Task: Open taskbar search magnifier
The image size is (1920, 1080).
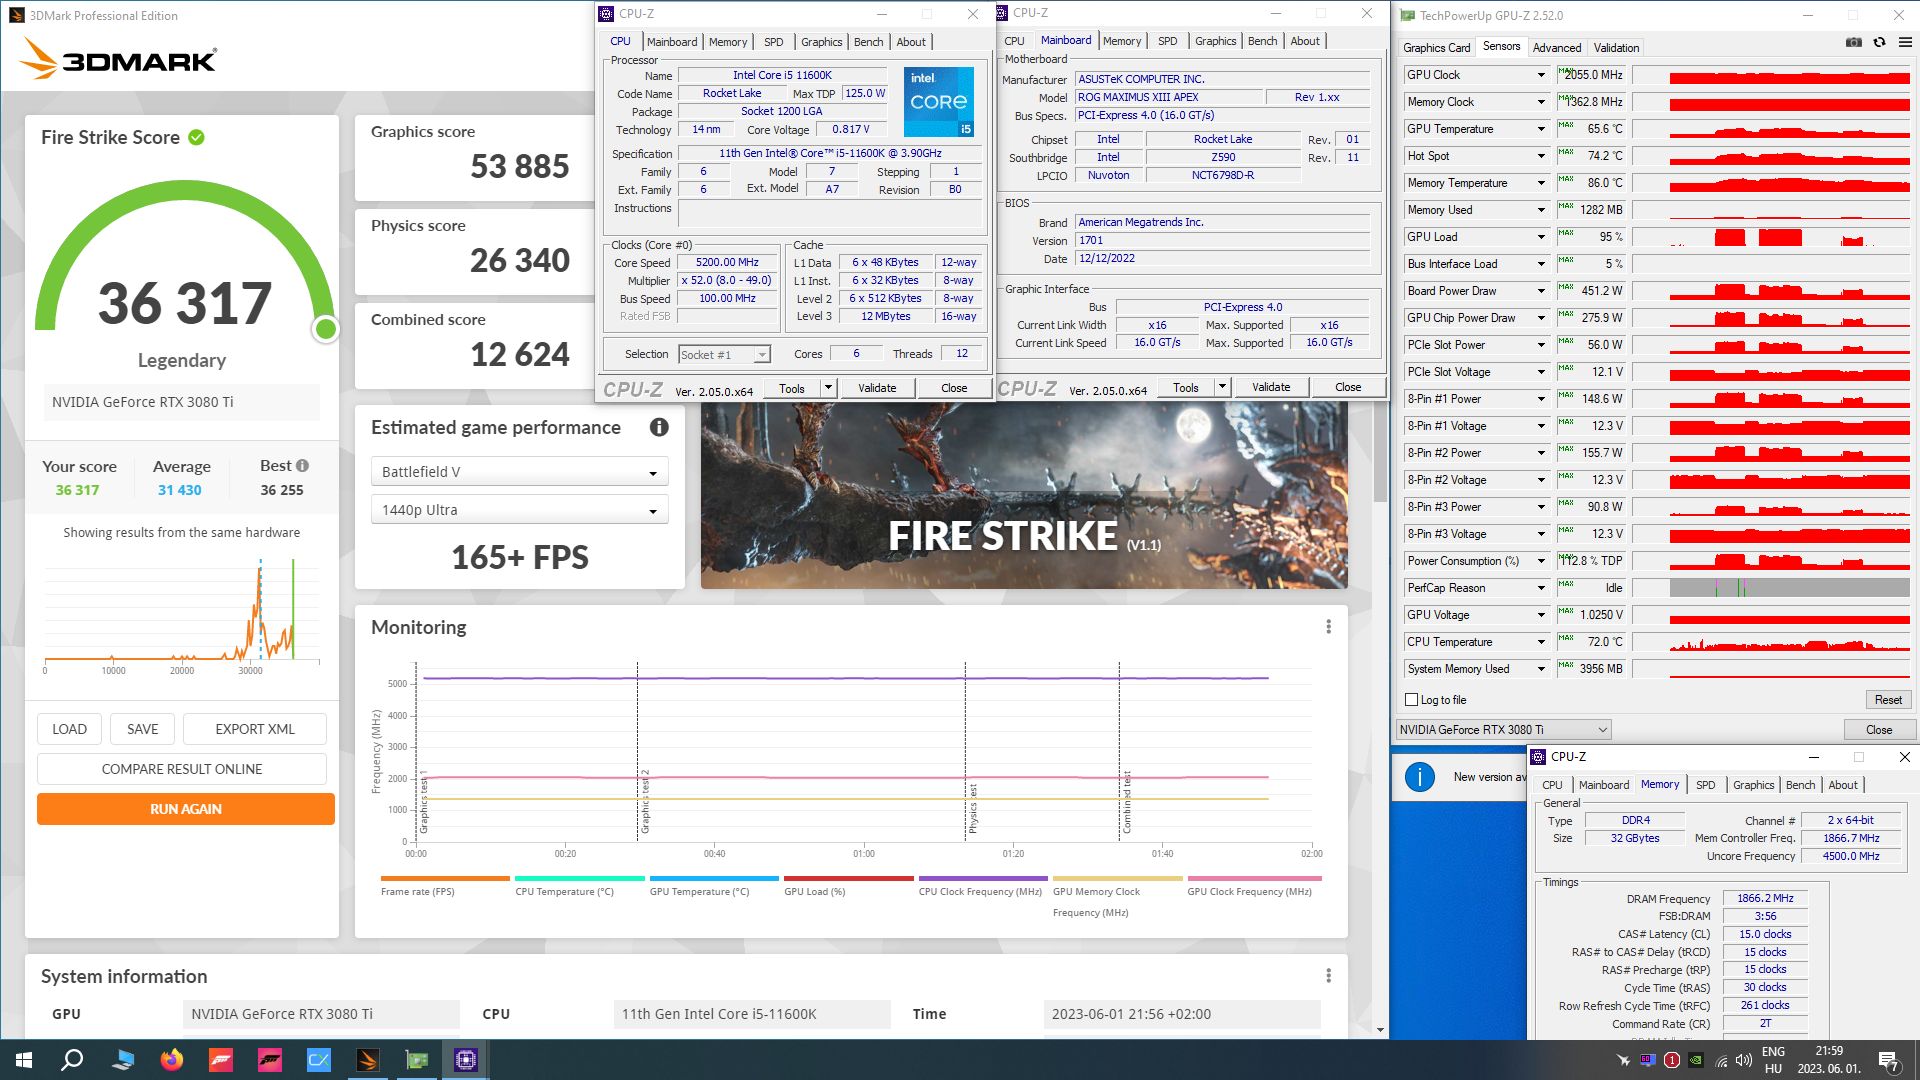Action: (x=72, y=1060)
